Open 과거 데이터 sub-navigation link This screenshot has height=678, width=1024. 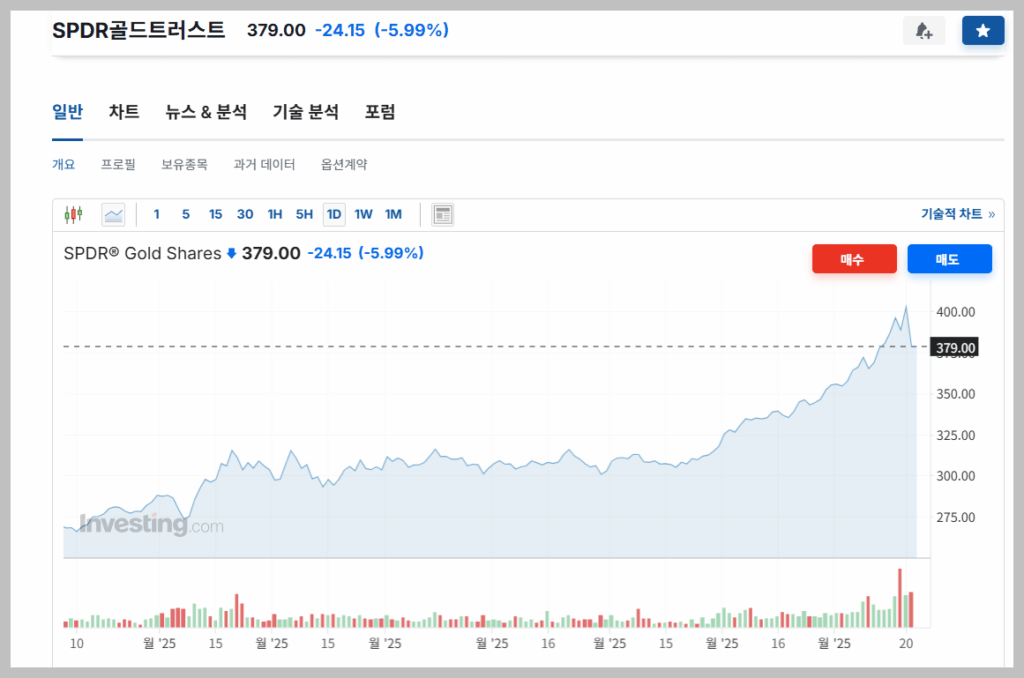pos(264,164)
